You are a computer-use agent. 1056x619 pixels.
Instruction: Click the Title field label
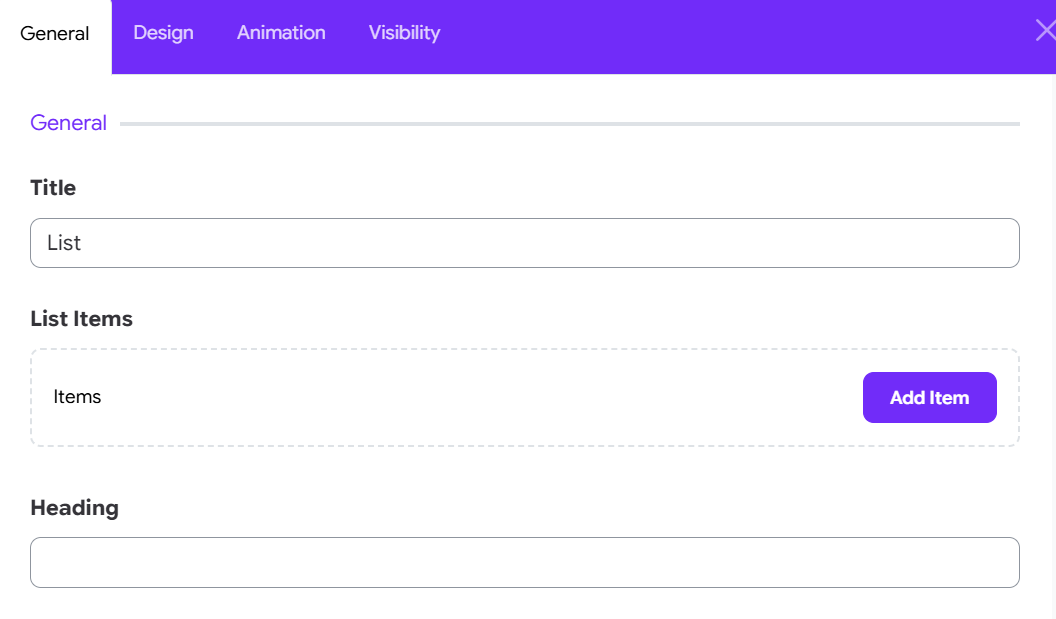(x=53, y=188)
